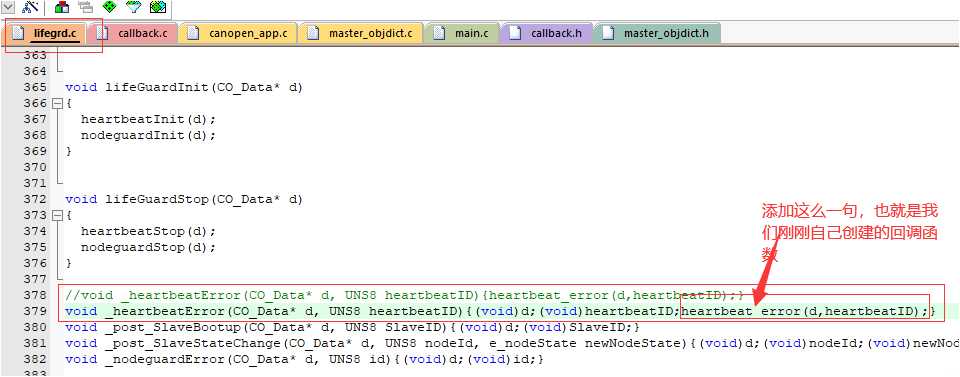The width and height of the screenshot is (960, 377).
Task: Click line number 372 in the margin
Action: pos(35,199)
